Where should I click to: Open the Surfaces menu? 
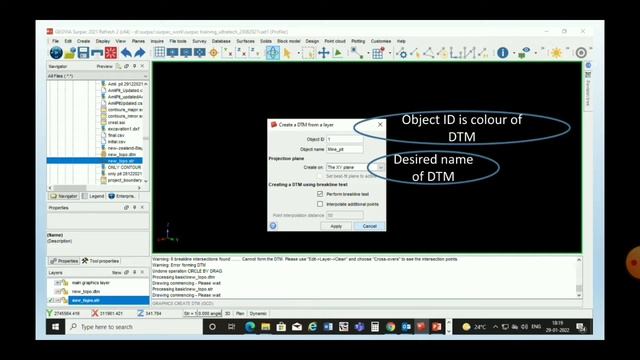pyautogui.click(x=245, y=41)
